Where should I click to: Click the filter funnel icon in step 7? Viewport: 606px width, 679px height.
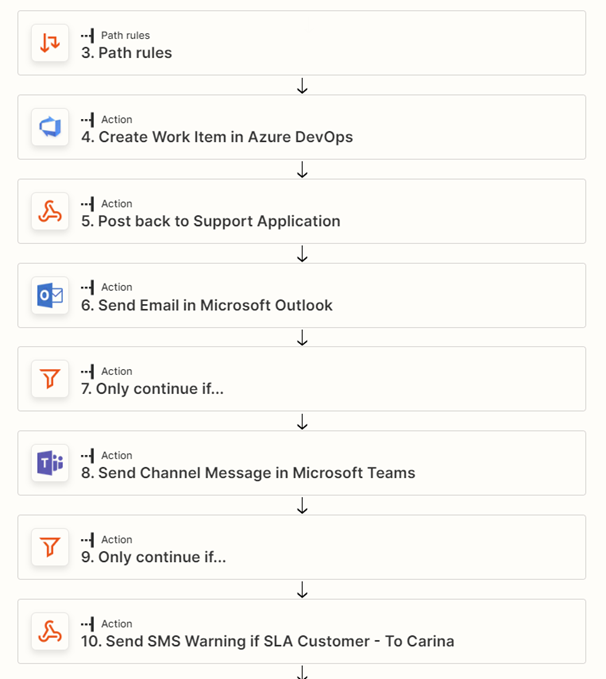click(50, 379)
